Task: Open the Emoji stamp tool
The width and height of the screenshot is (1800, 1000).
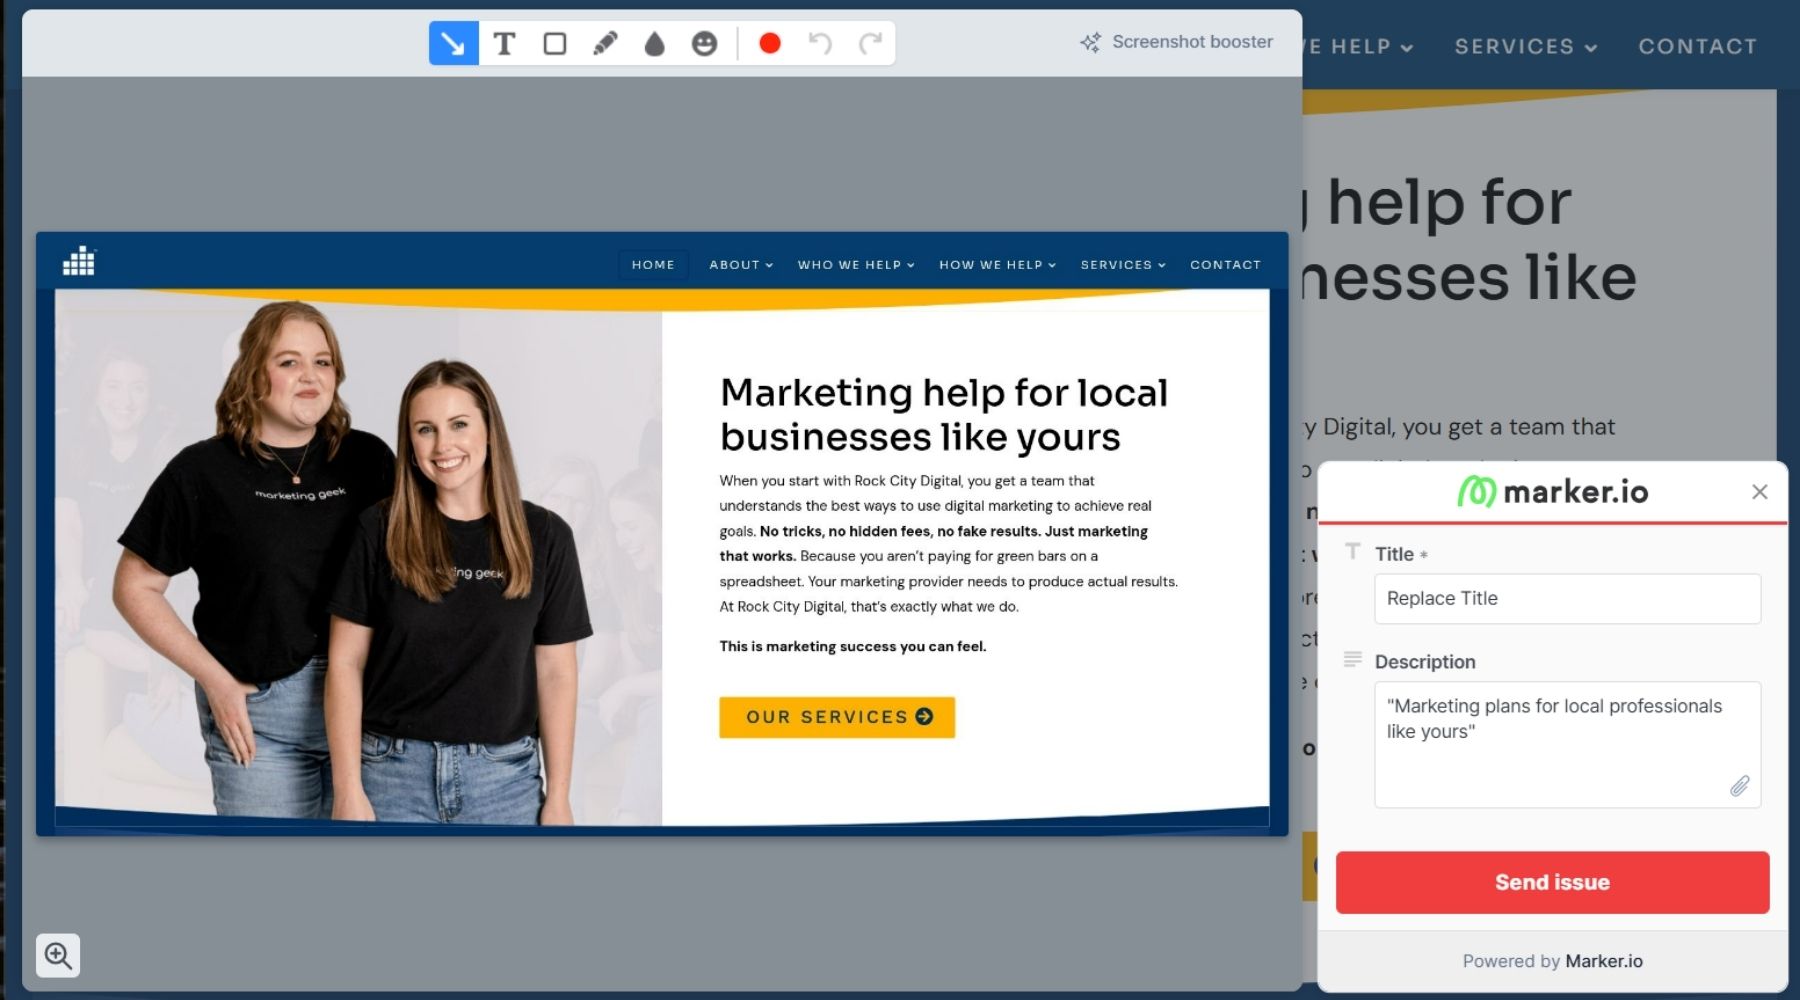Action: pyautogui.click(x=705, y=44)
